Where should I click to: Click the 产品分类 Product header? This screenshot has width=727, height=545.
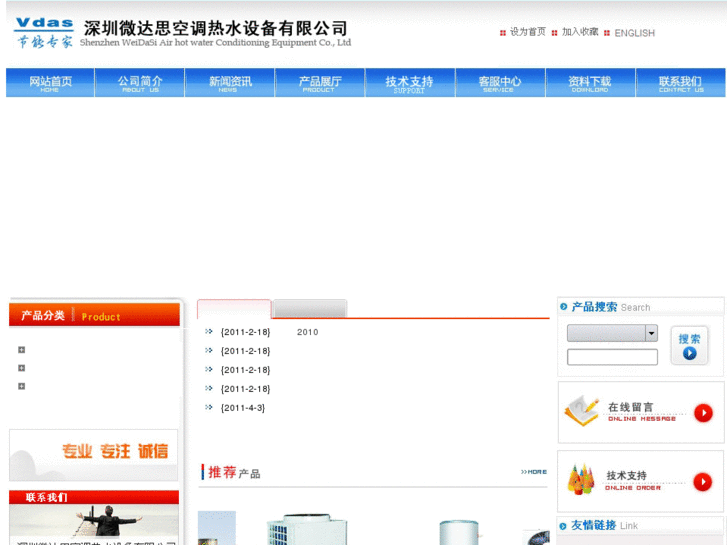click(x=94, y=315)
